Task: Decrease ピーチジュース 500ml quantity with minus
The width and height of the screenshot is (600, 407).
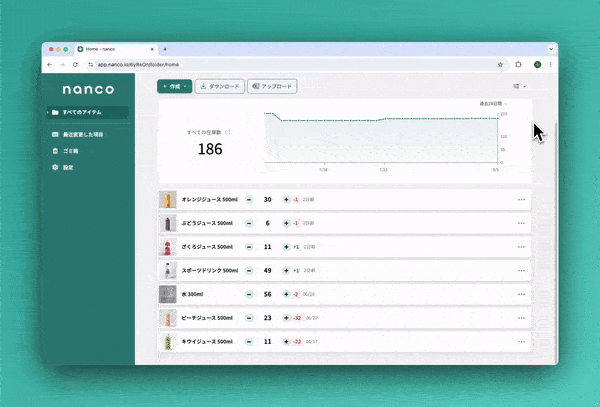Action: [249, 318]
